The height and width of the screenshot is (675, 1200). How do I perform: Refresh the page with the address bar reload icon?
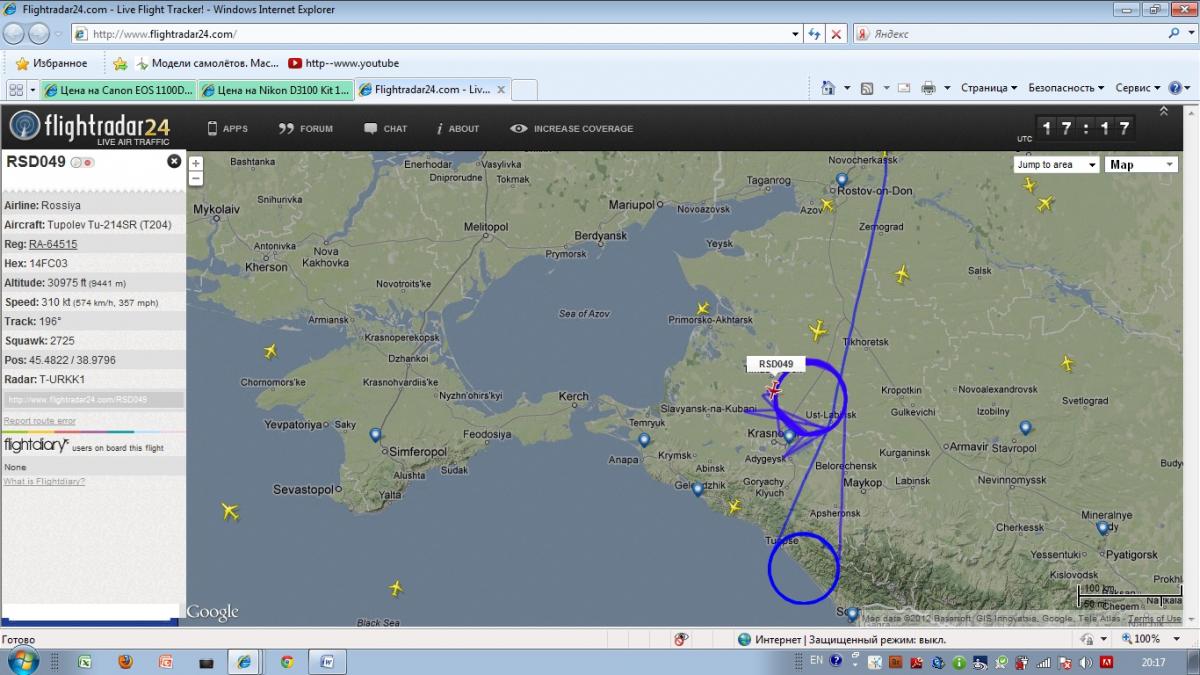click(815, 34)
